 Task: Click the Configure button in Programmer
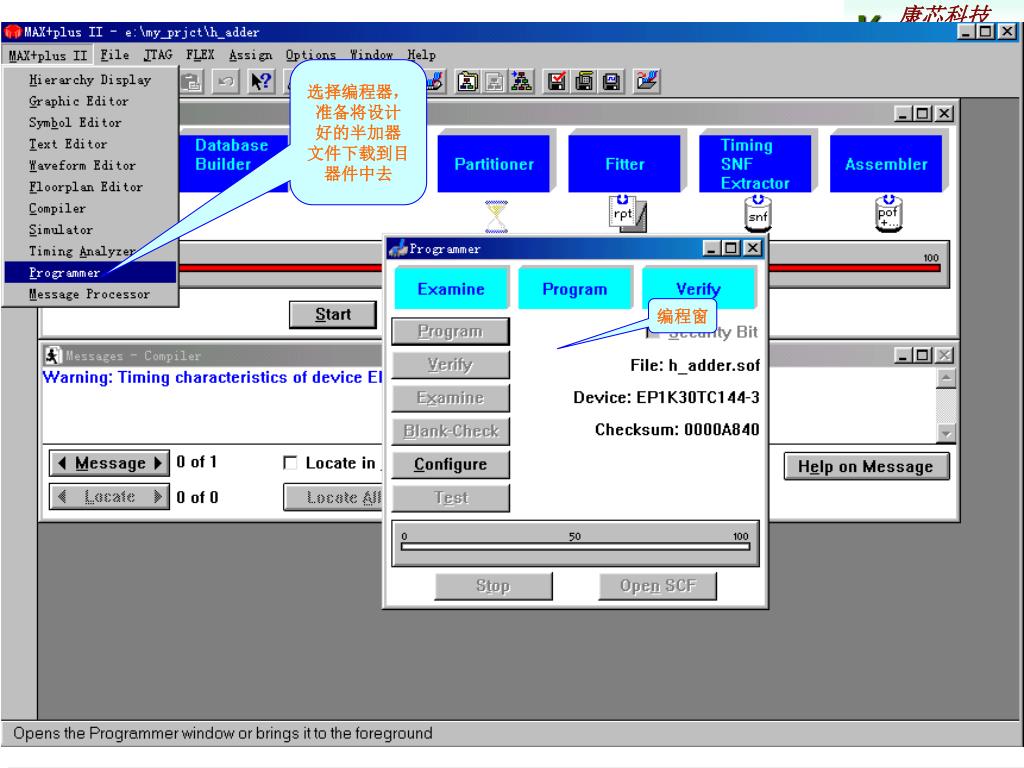[x=451, y=464]
